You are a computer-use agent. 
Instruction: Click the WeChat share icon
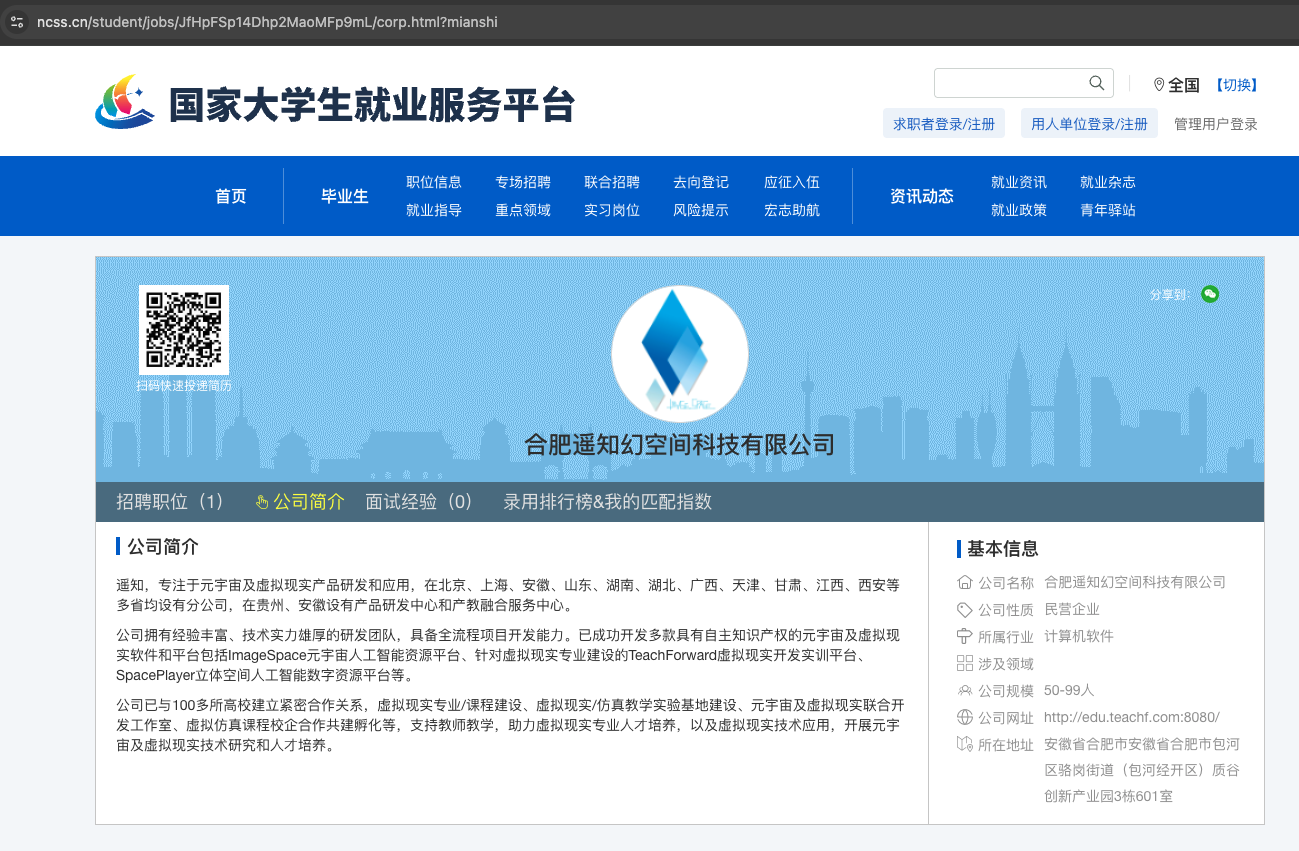[1210, 294]
